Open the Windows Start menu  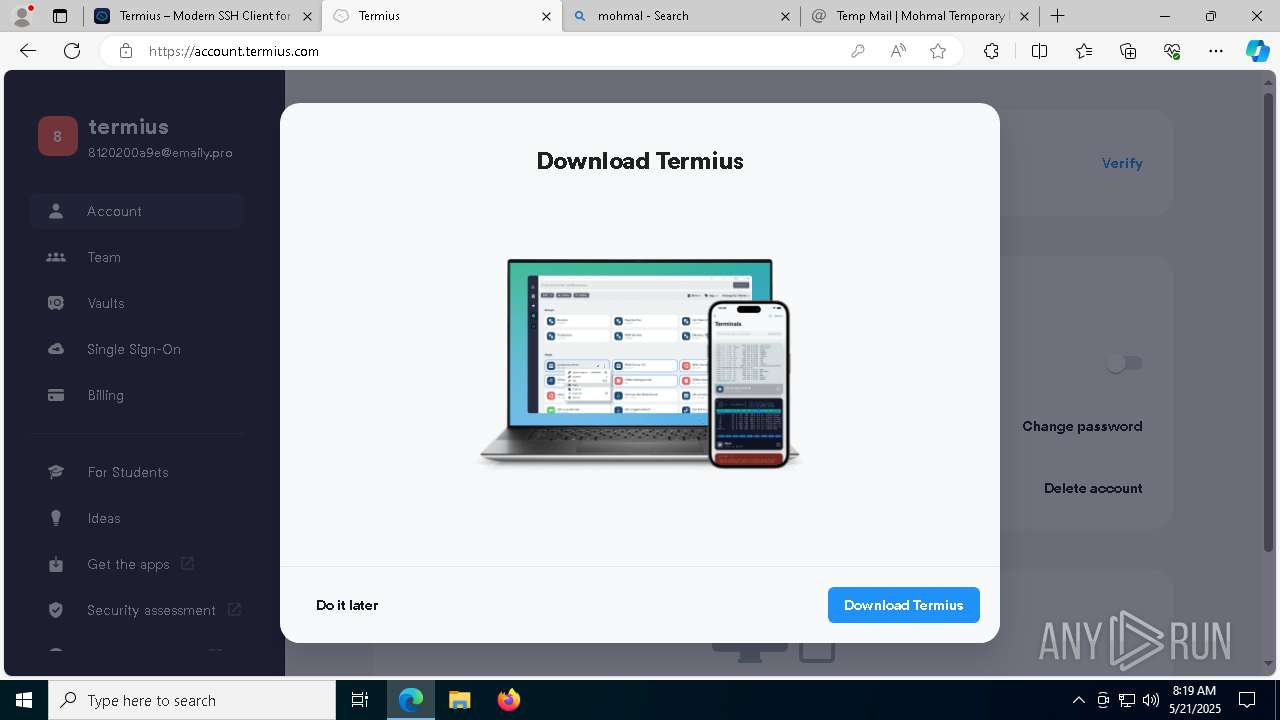coord(24,700)
